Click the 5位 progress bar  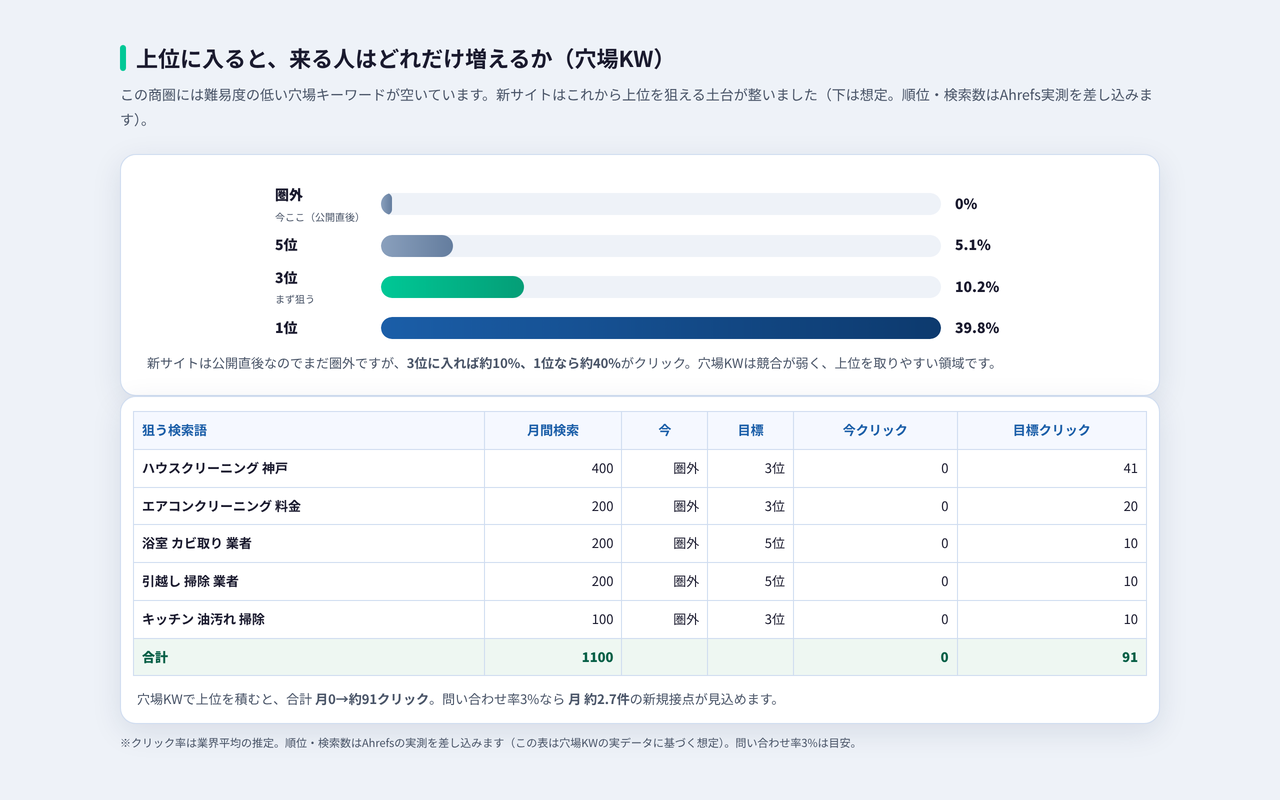coord(661,246)
